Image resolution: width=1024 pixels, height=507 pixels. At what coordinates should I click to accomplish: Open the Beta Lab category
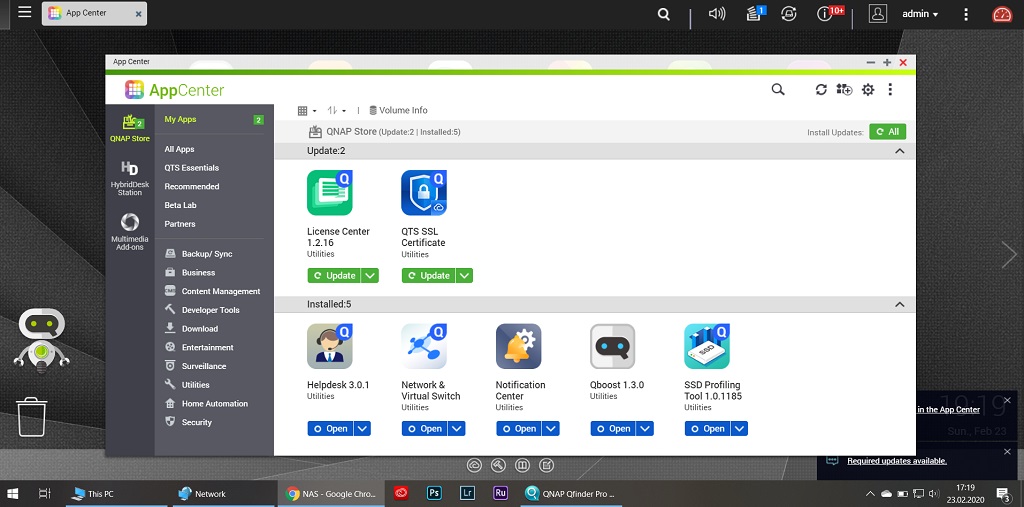tap(180, 205)
